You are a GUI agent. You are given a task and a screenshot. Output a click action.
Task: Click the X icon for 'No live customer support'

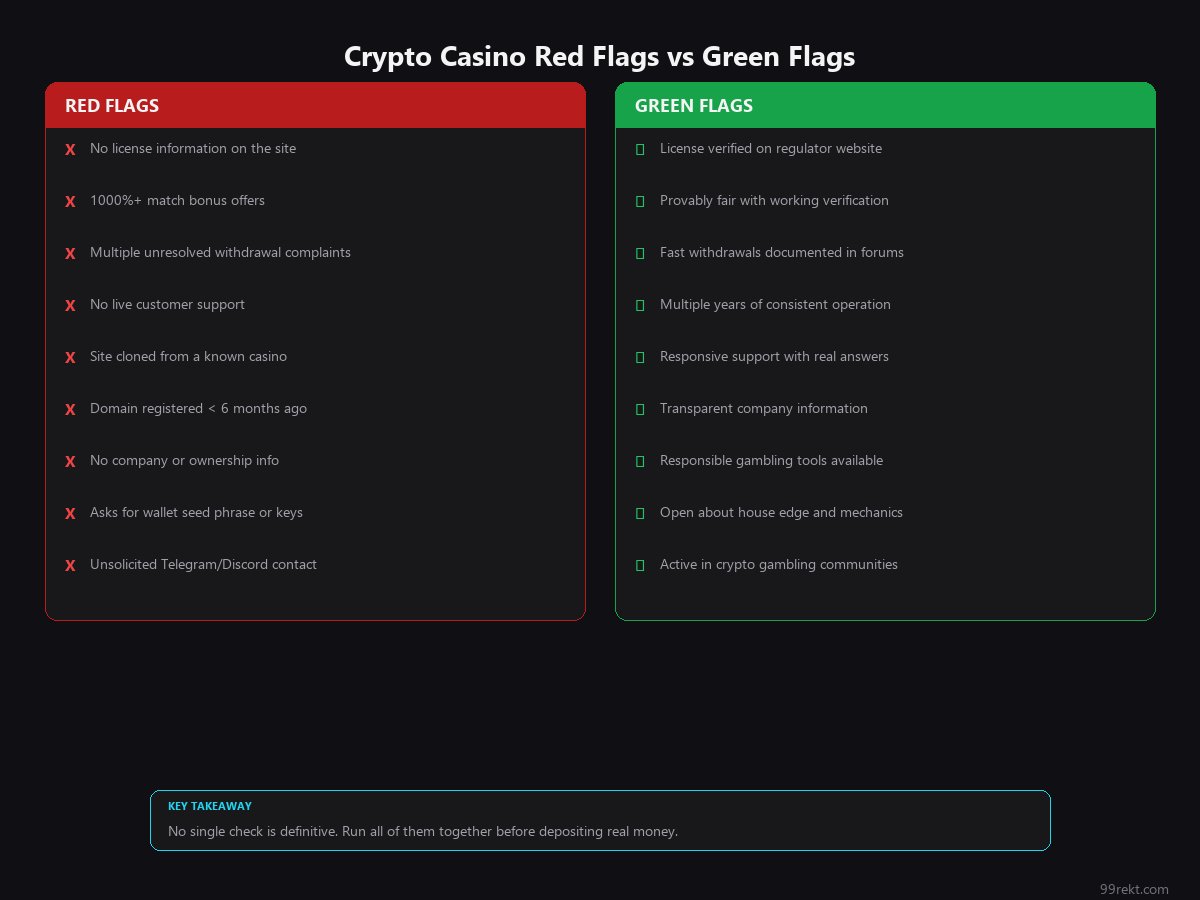(70, 305)
